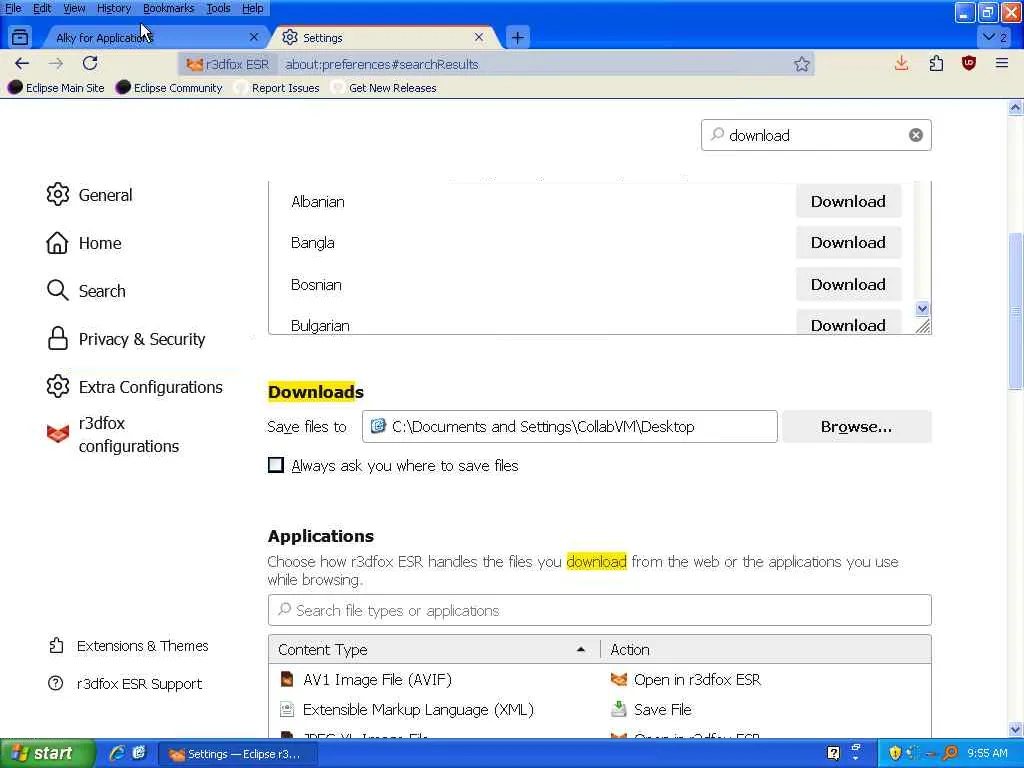This screenshot has width=1024, height=768.
Task: Open the list all tabs dropdown
Action: point(995,37)
